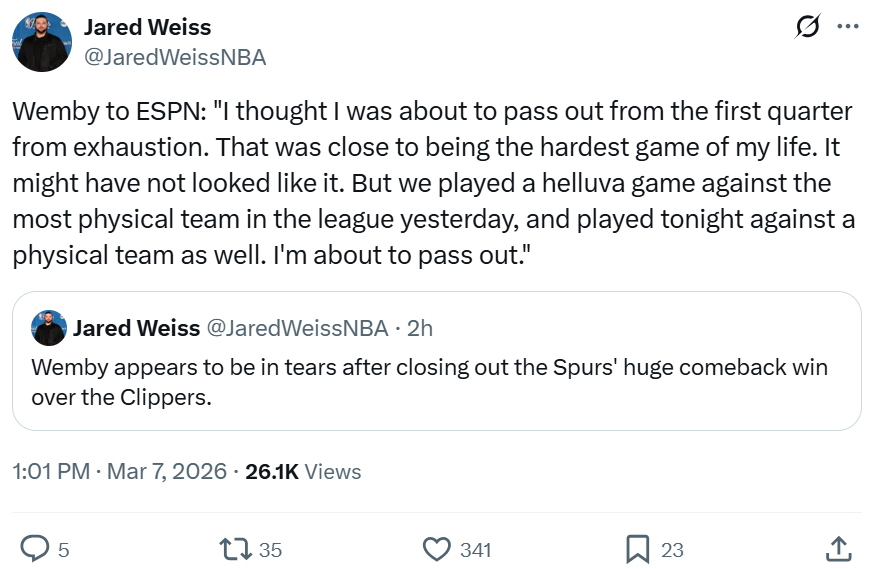
Task: Open the share tweet icon
Action: click(x=838, y=548)
